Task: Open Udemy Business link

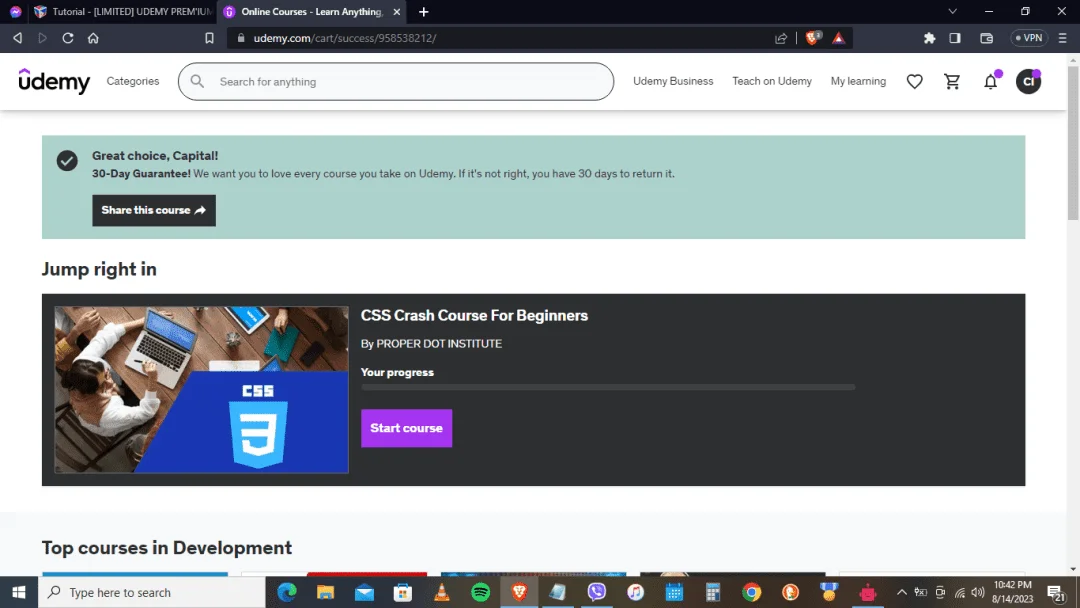Action: pyautogui.click(x=673, y=81)
